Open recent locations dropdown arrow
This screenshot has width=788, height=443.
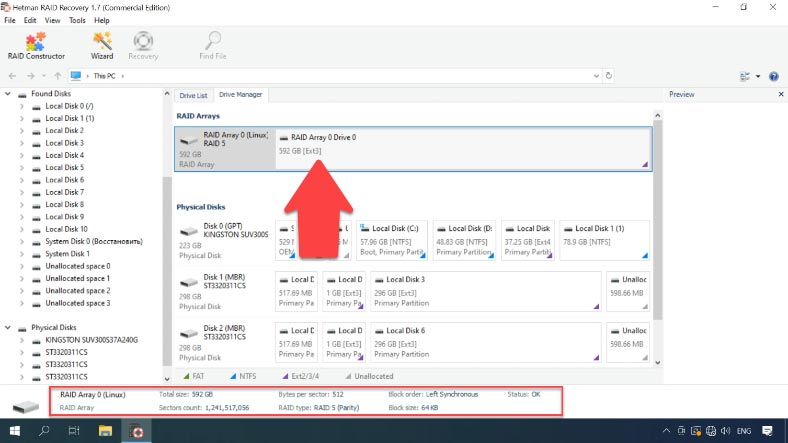click(x=44, y=76)
